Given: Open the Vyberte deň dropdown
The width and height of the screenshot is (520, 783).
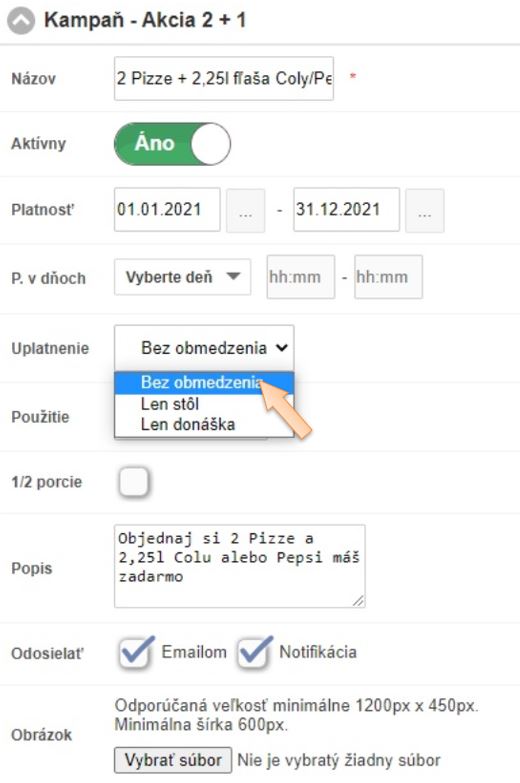Looking at the screenshot, I should (182, 277).
